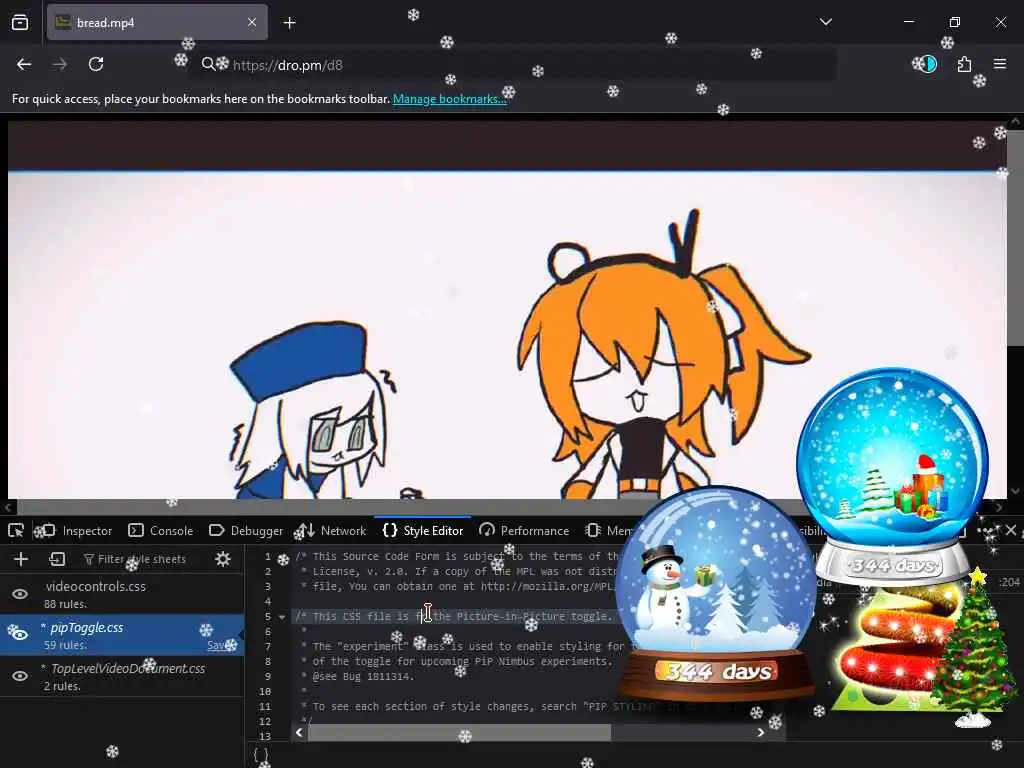This screenshot has height=768, width=1024.
Task: Switch to the Debugger tab
Action: click(246, 531)
